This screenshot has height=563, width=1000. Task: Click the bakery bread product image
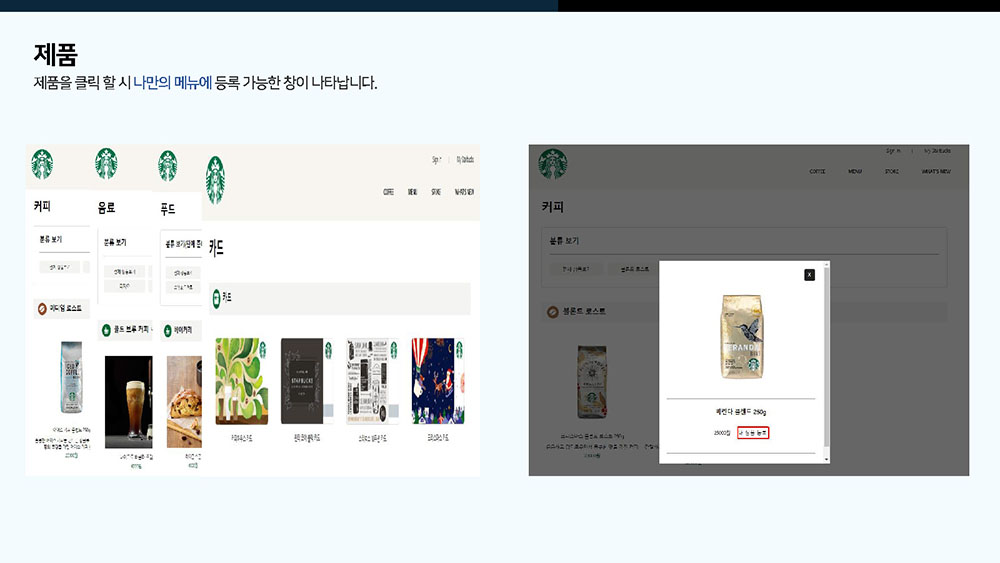184,402
